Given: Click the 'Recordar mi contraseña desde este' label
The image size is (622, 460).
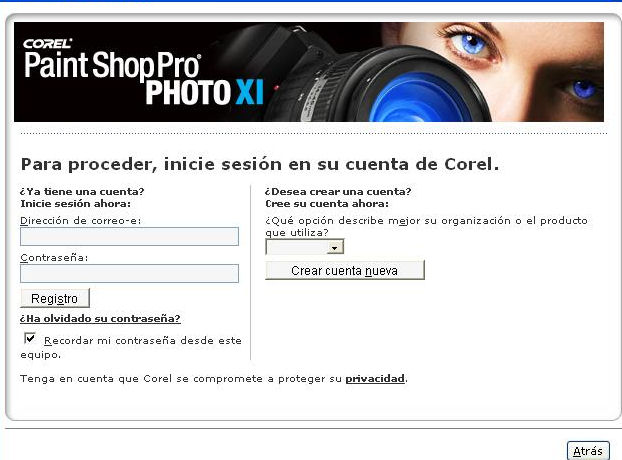Looking at the screenshot, I should (x=143, y=341).
